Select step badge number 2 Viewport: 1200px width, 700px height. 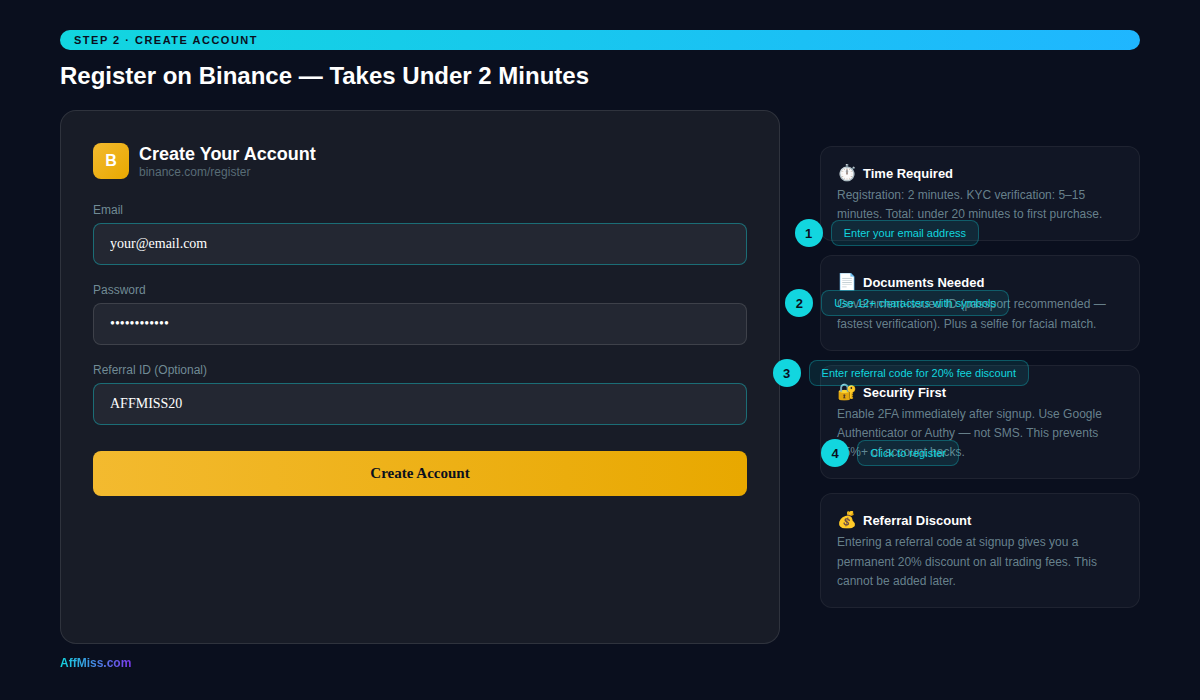799,303
